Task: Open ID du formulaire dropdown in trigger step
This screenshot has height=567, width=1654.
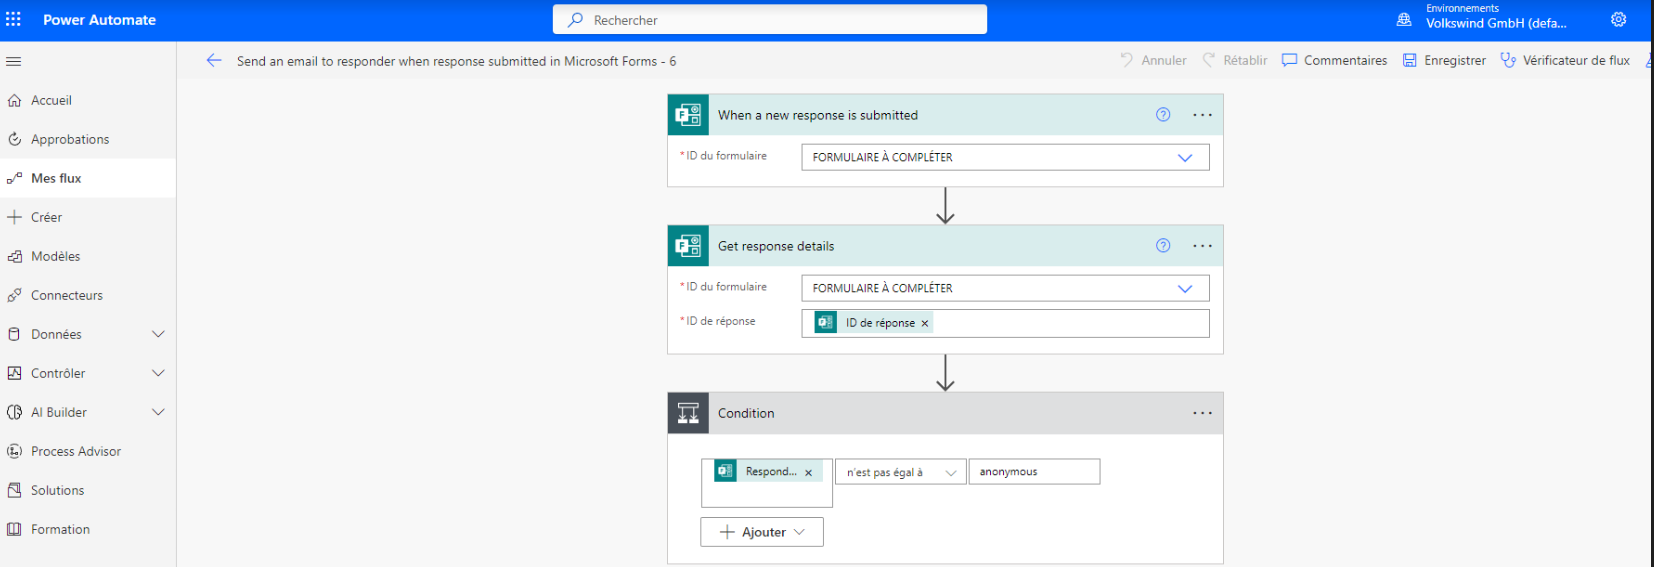Action: (1005, 157)
